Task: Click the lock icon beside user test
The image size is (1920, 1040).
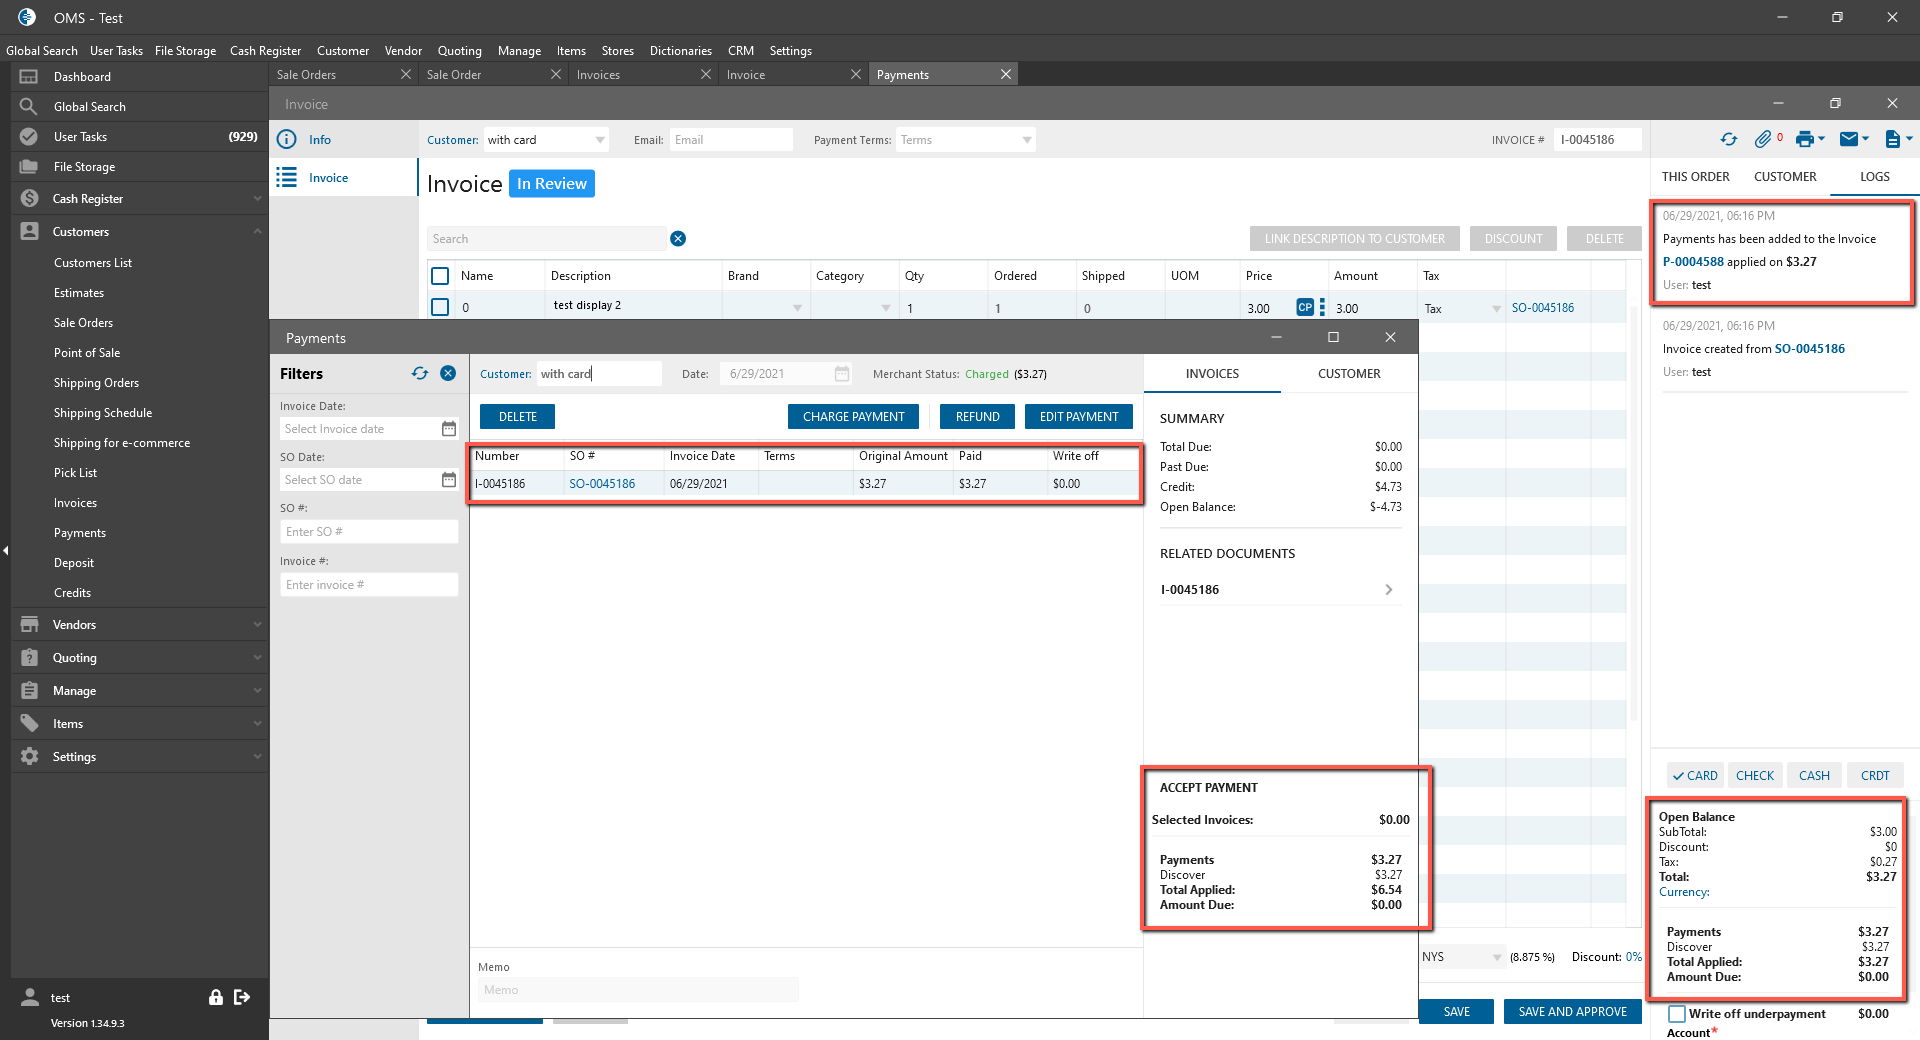Action: tap(215, 997)
